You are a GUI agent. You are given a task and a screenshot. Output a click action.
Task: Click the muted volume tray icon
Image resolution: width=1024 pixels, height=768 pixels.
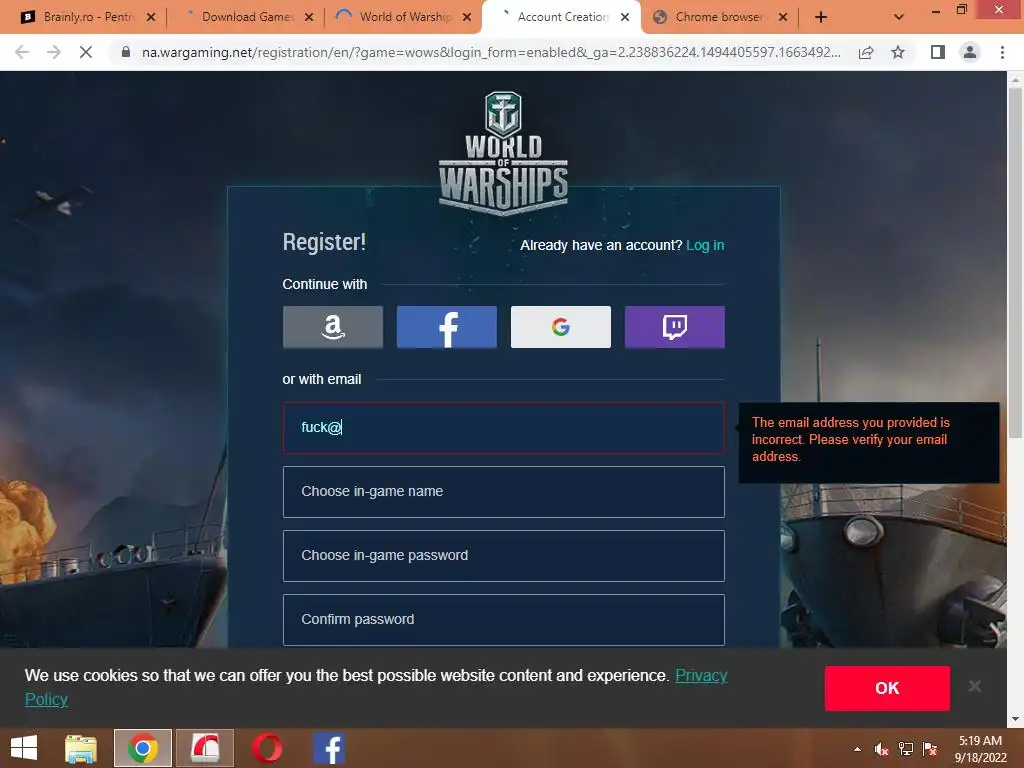[882, 749]
